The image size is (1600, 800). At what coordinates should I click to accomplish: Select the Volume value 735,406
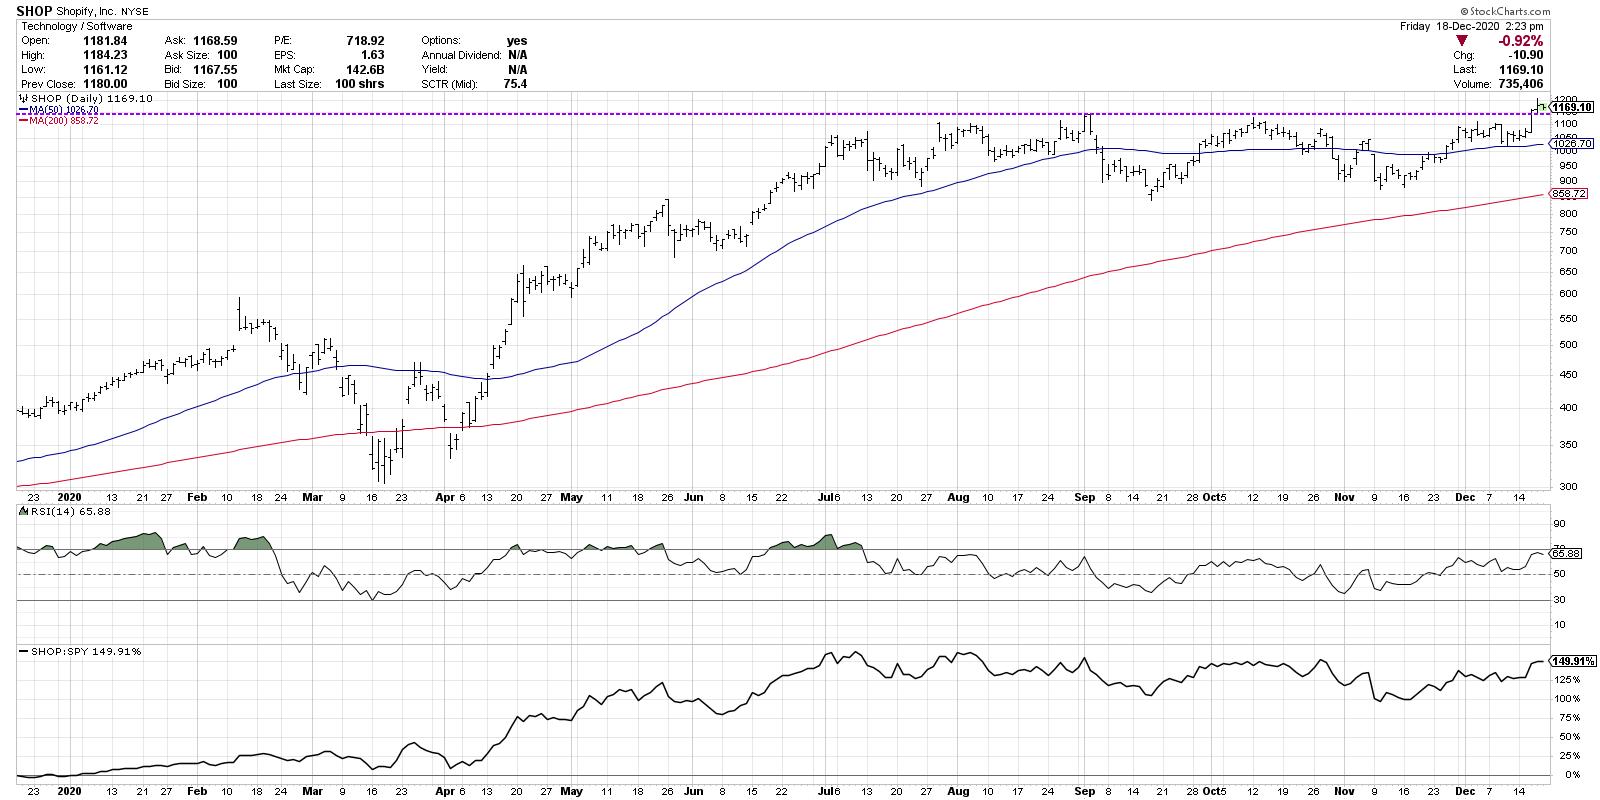[1520, 84]
